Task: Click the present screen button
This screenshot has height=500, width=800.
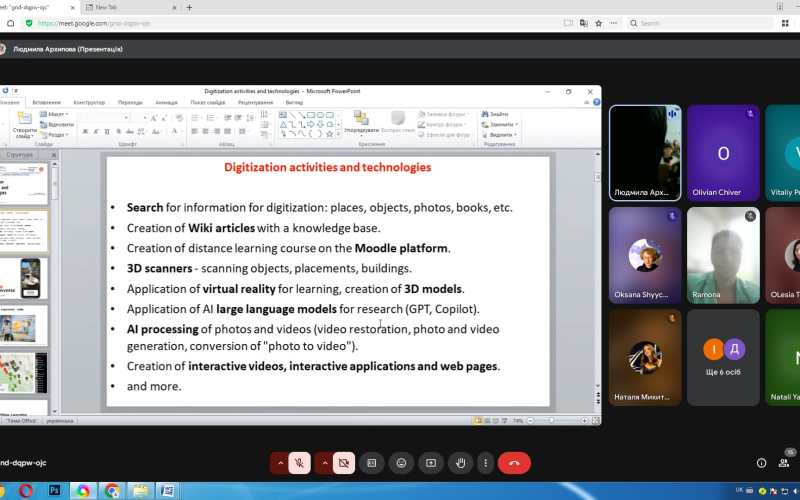Action: [x=431, y=463]
